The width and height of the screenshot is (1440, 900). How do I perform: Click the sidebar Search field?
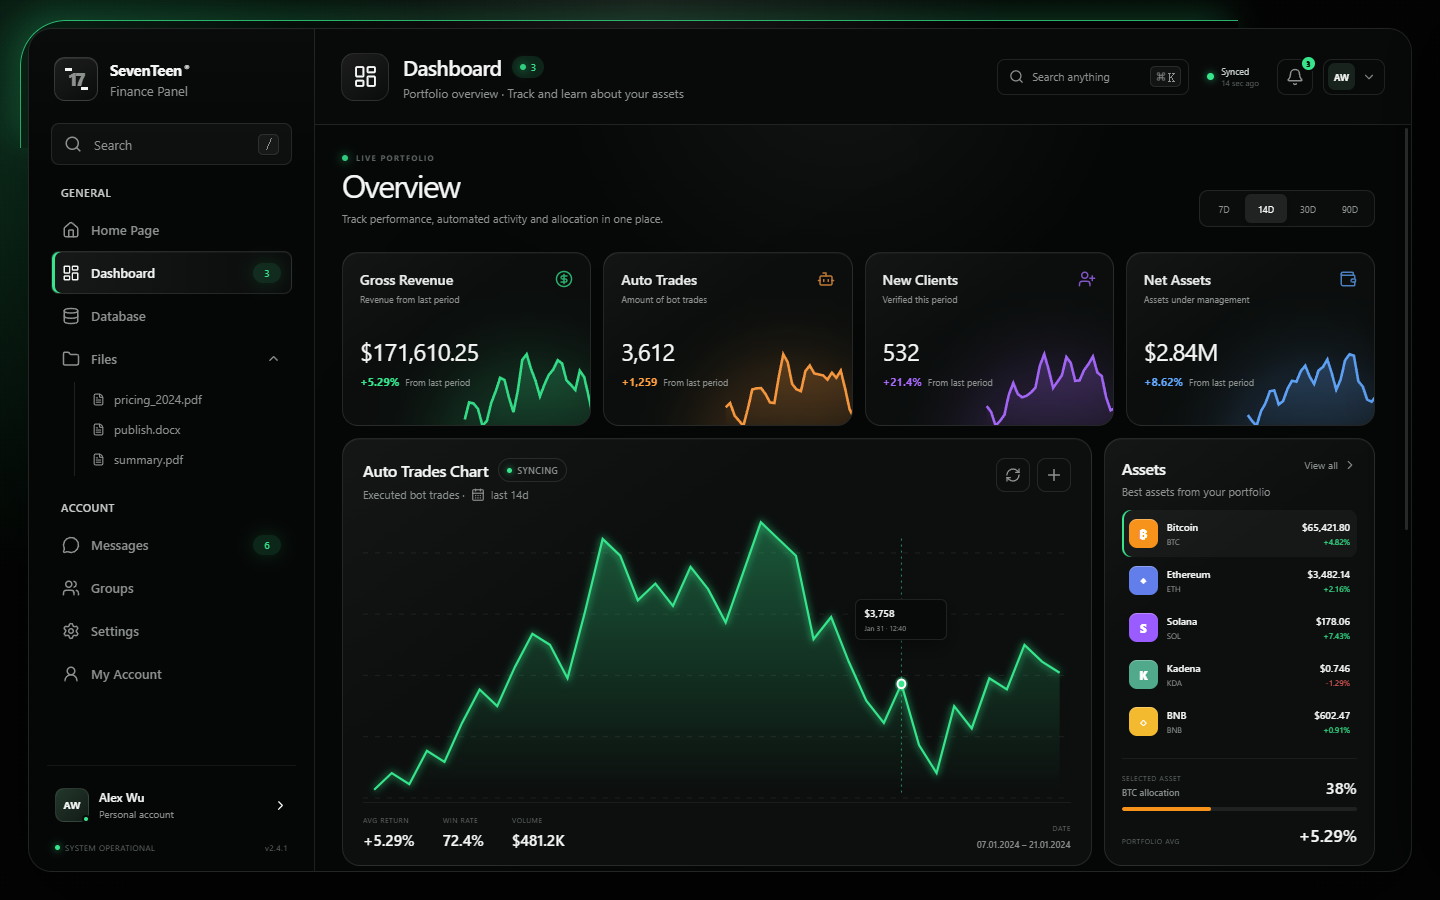point(171,144)
